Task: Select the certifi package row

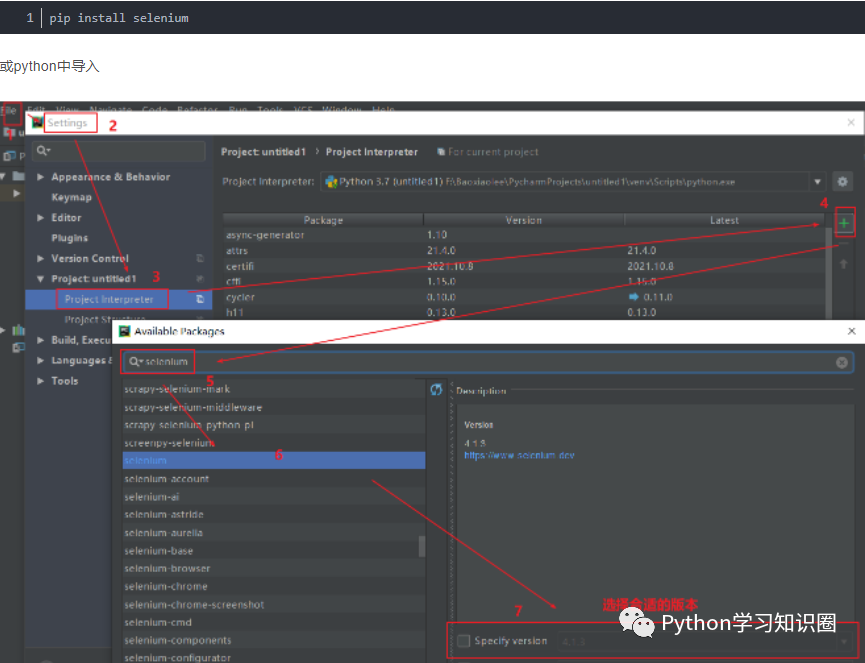Action: (524, 266)
